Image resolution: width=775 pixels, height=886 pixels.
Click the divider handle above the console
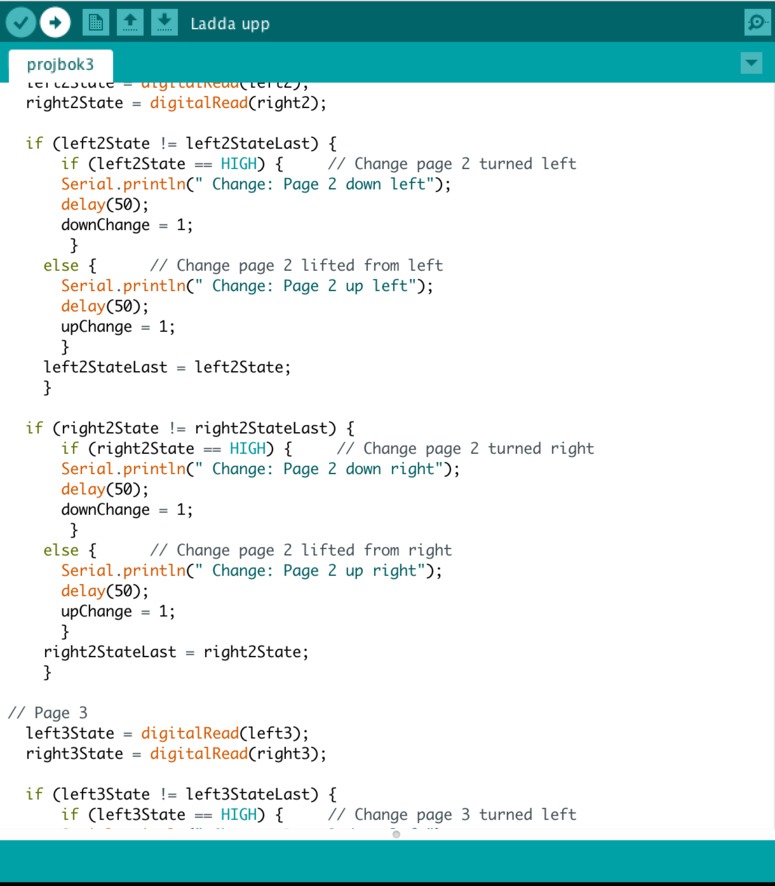click(396, 833)
